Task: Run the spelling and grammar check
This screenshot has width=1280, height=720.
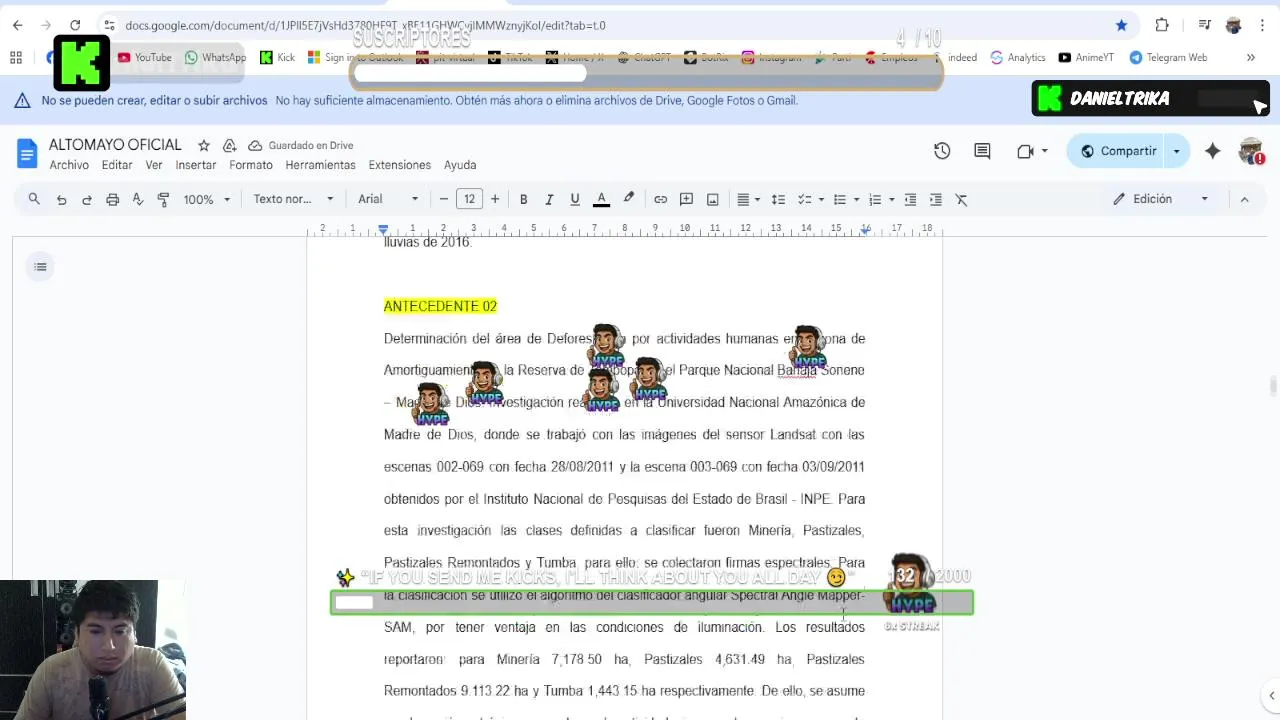Action: 138,199
